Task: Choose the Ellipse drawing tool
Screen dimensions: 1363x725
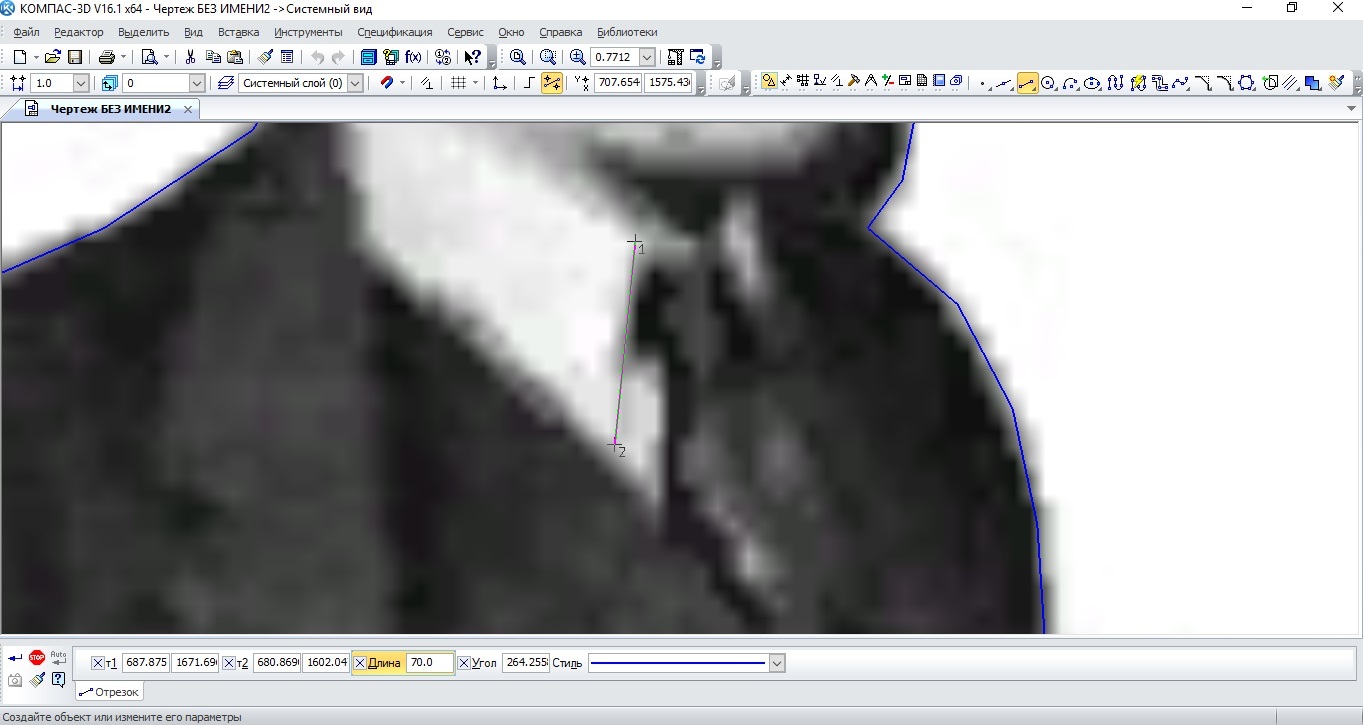Action: (x=1093, y=83)
